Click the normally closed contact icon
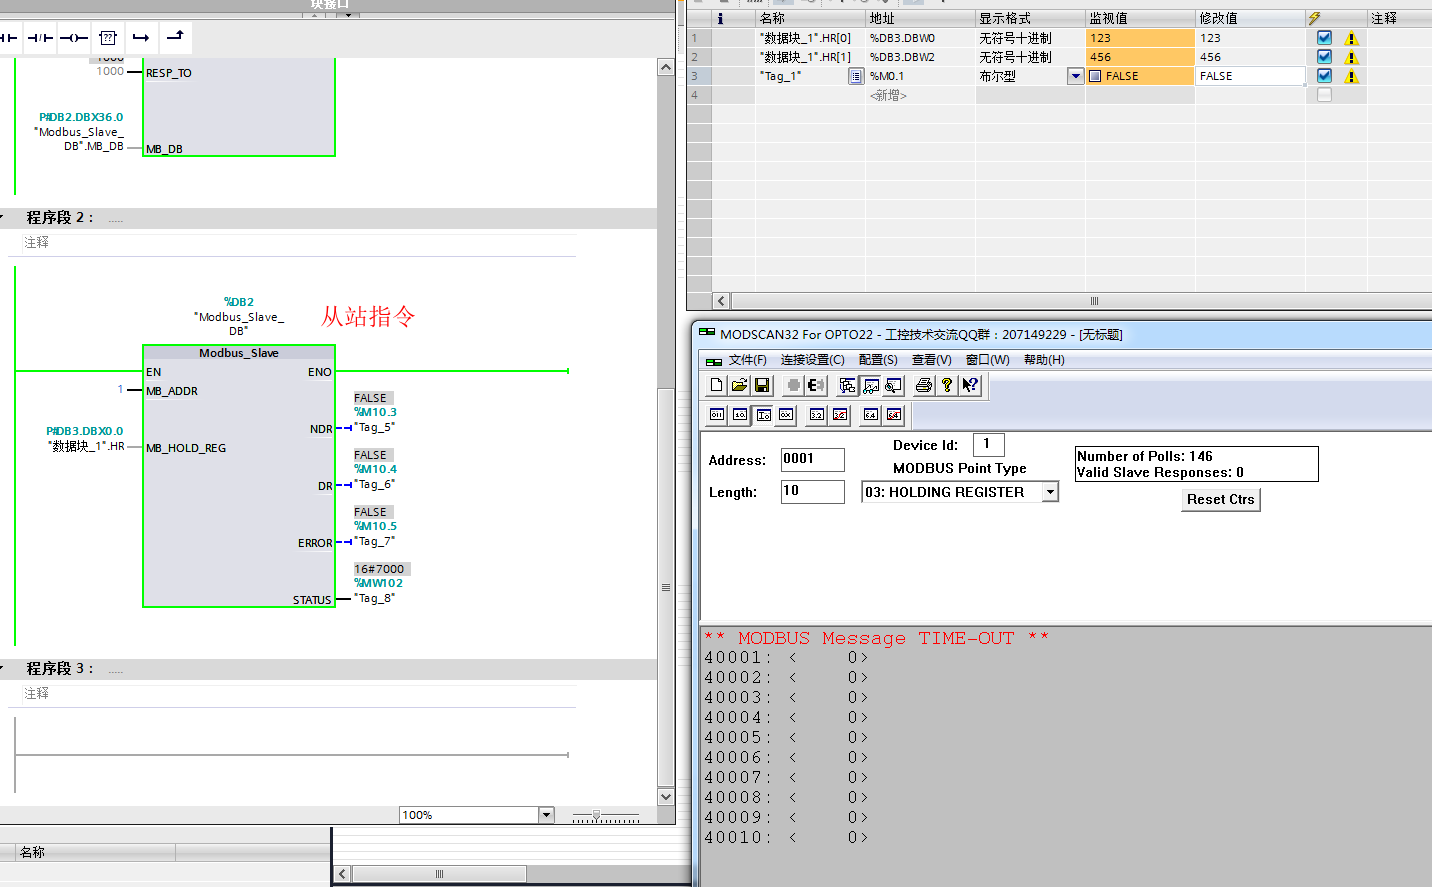The image size is (1432, 887). [x=40, y=38]
